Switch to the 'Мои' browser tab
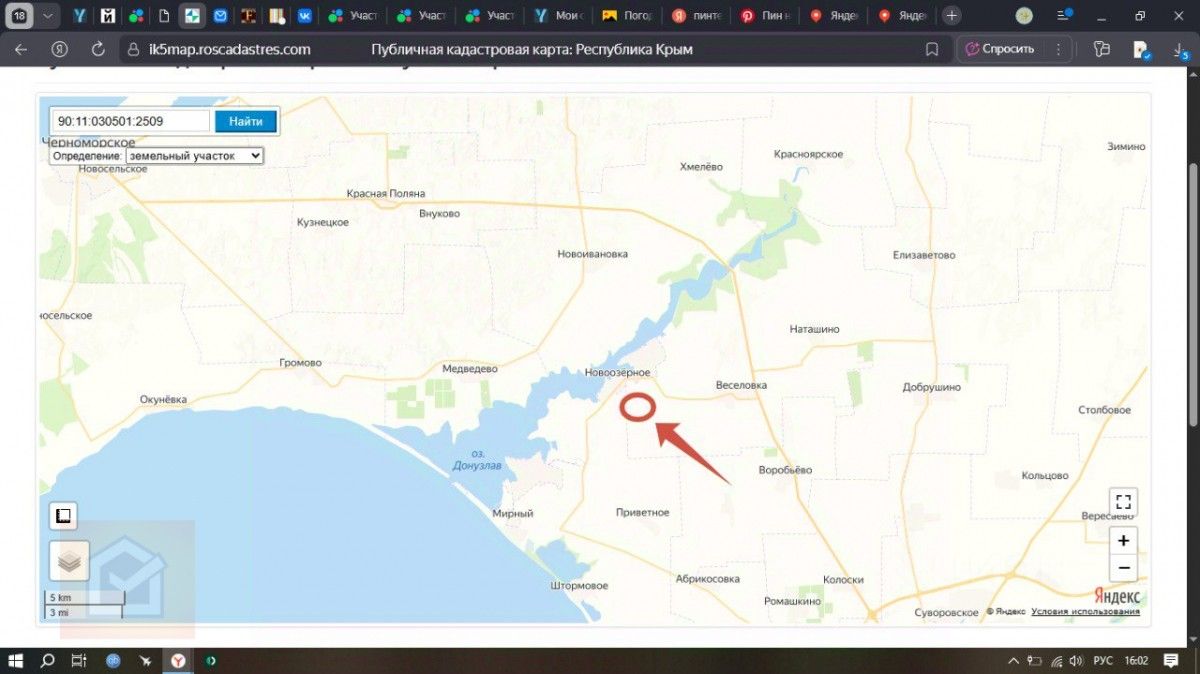This screenshot has width=1200, height=674. pyautogui.click(x=557, y=16)
